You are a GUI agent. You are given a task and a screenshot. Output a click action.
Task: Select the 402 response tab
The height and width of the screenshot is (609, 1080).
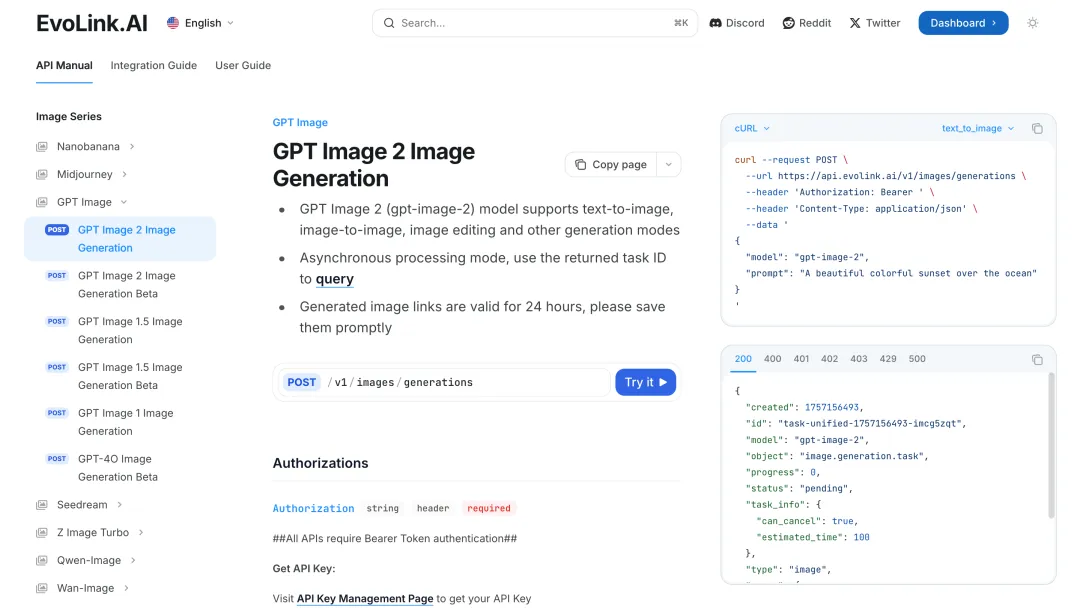[x=829, y=359]
